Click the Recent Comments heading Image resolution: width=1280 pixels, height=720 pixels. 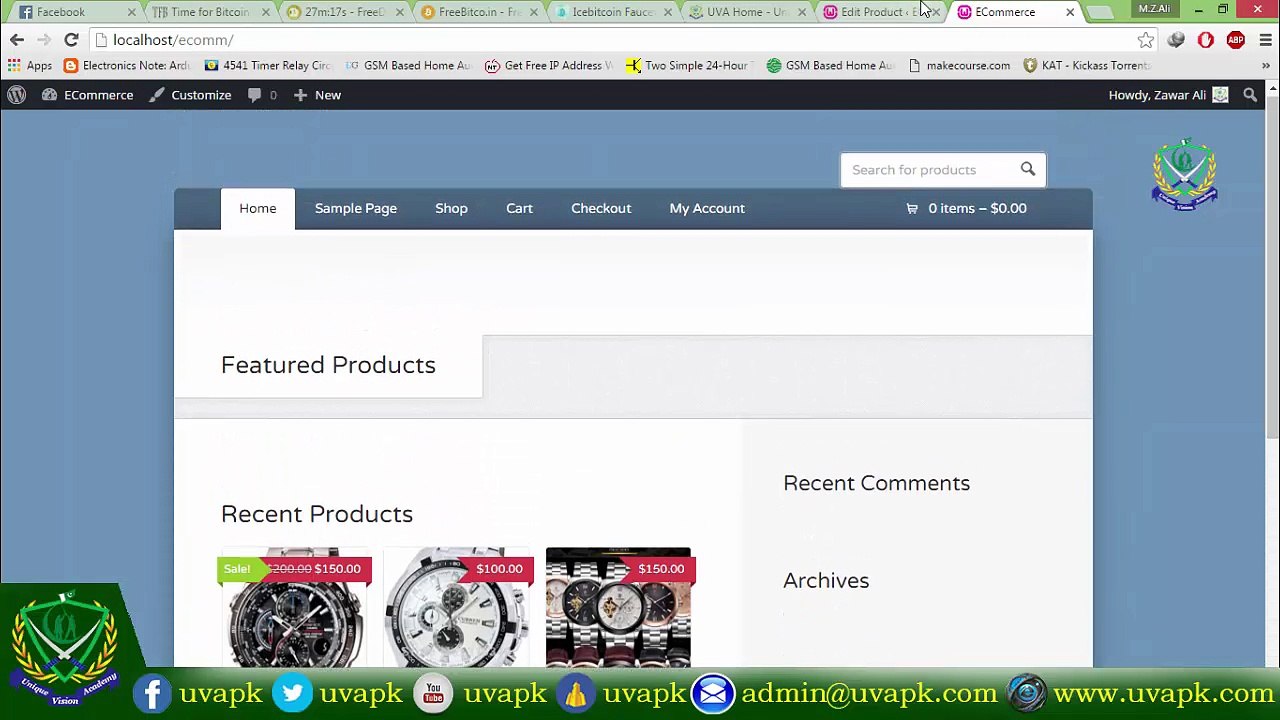point(877,483)
